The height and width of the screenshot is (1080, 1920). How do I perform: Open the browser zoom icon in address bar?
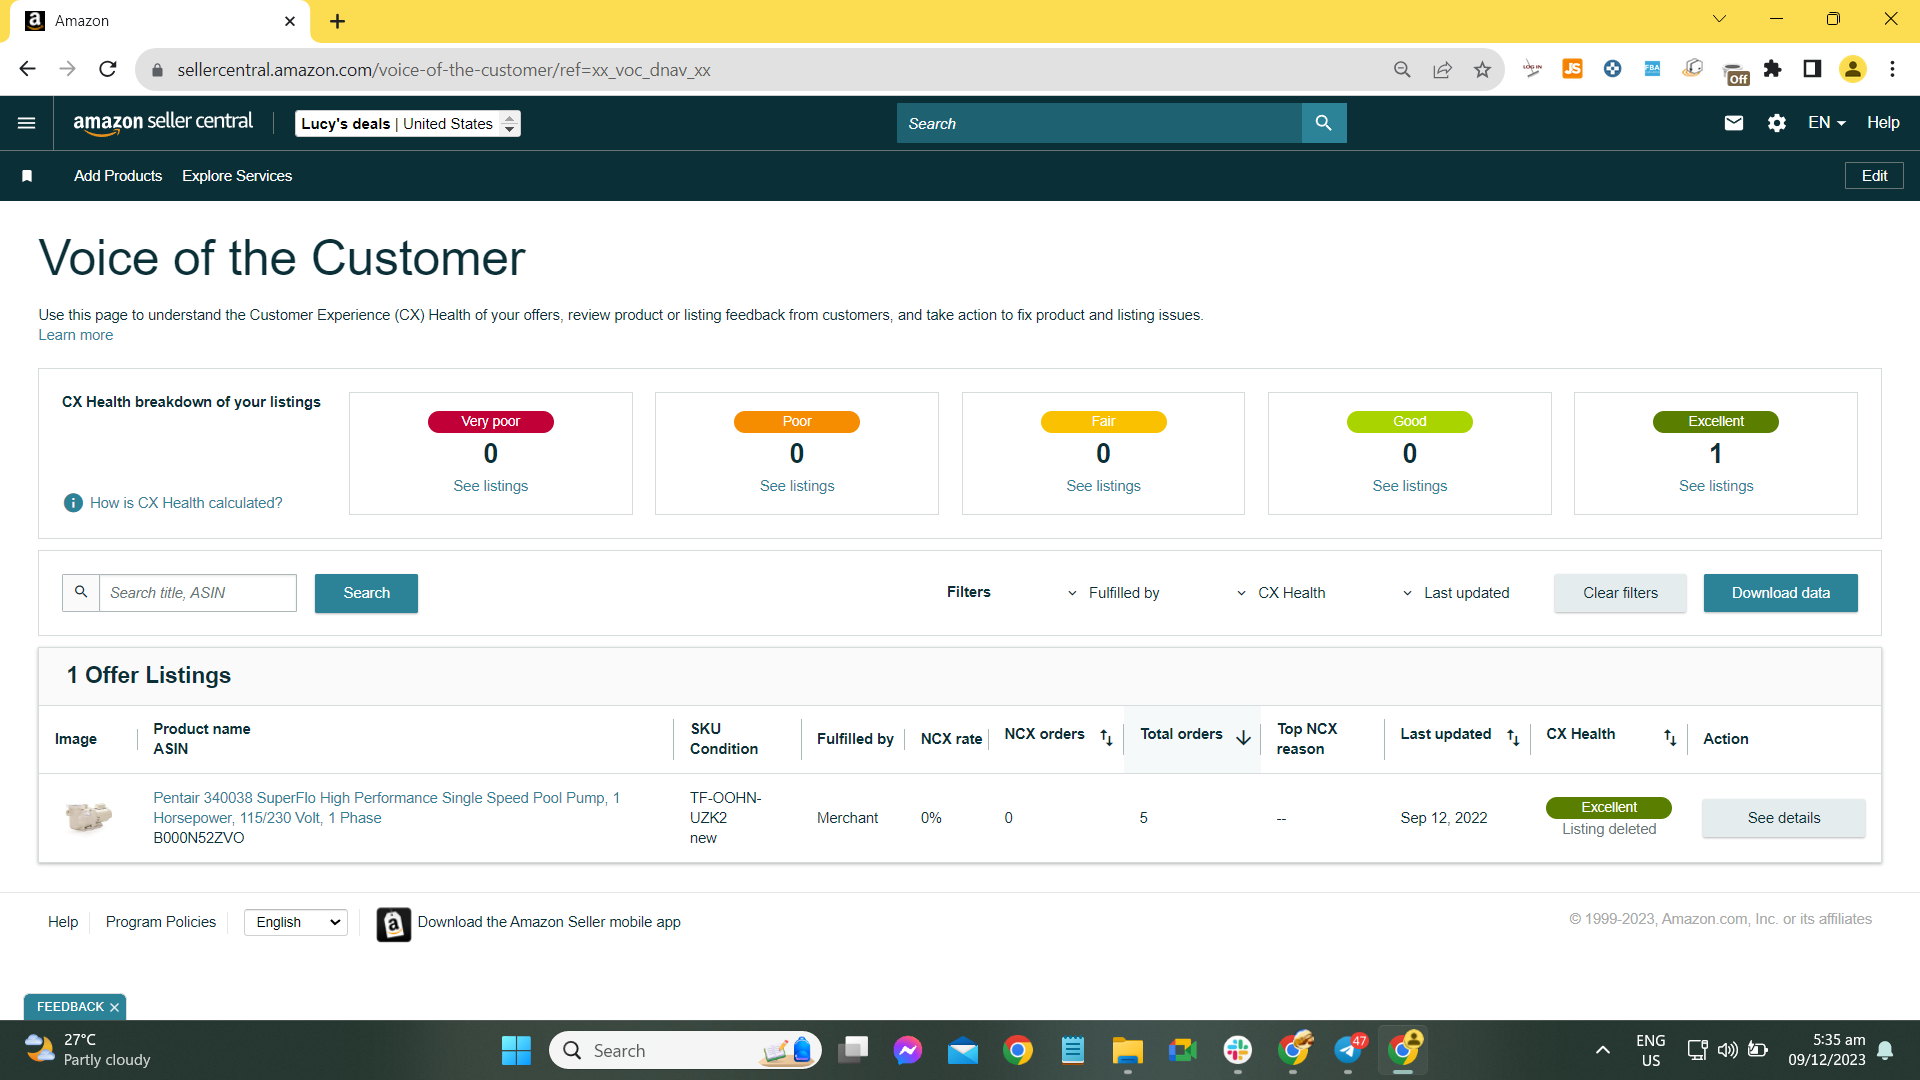pyautogui.click(x=1402, y=69)
